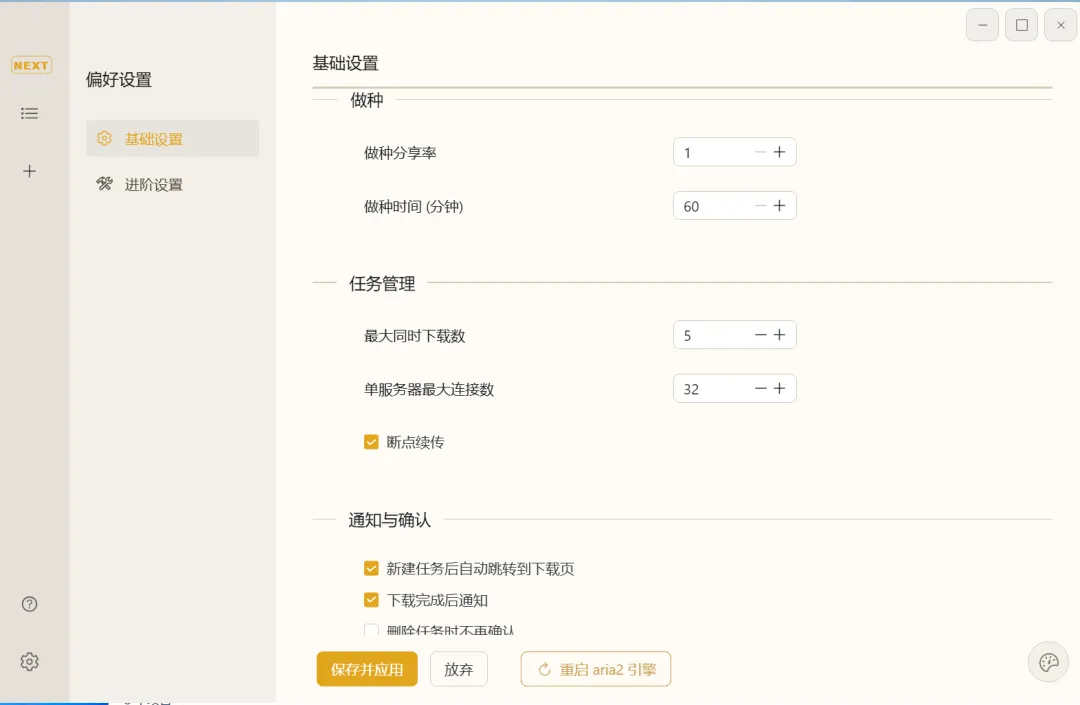Click the plus icon to add task

tap(30, 171)
